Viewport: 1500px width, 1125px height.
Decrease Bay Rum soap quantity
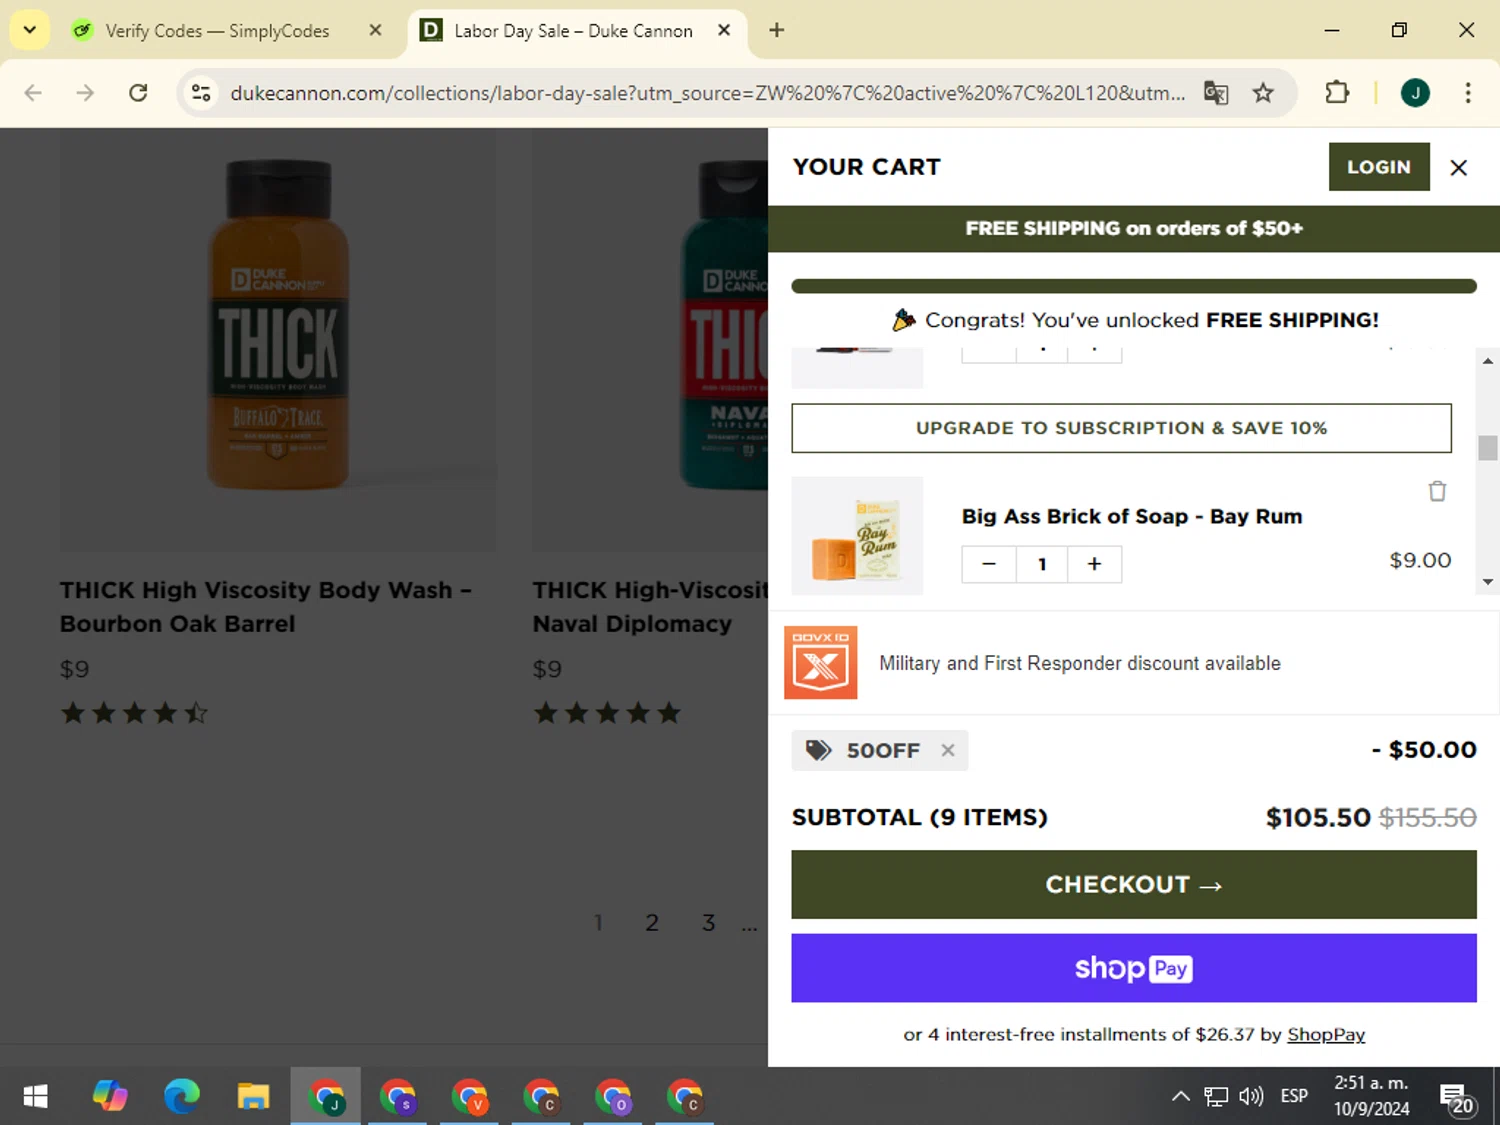989,564
